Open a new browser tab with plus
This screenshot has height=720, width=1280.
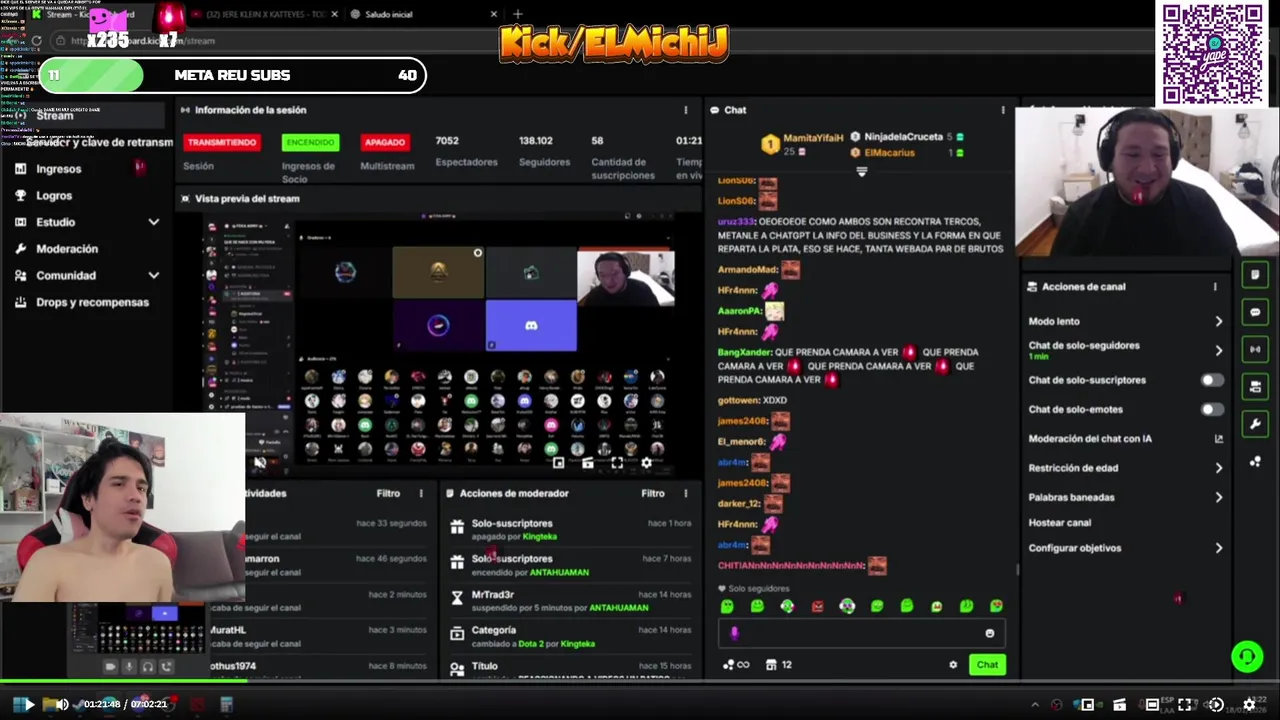click(517, 14)
